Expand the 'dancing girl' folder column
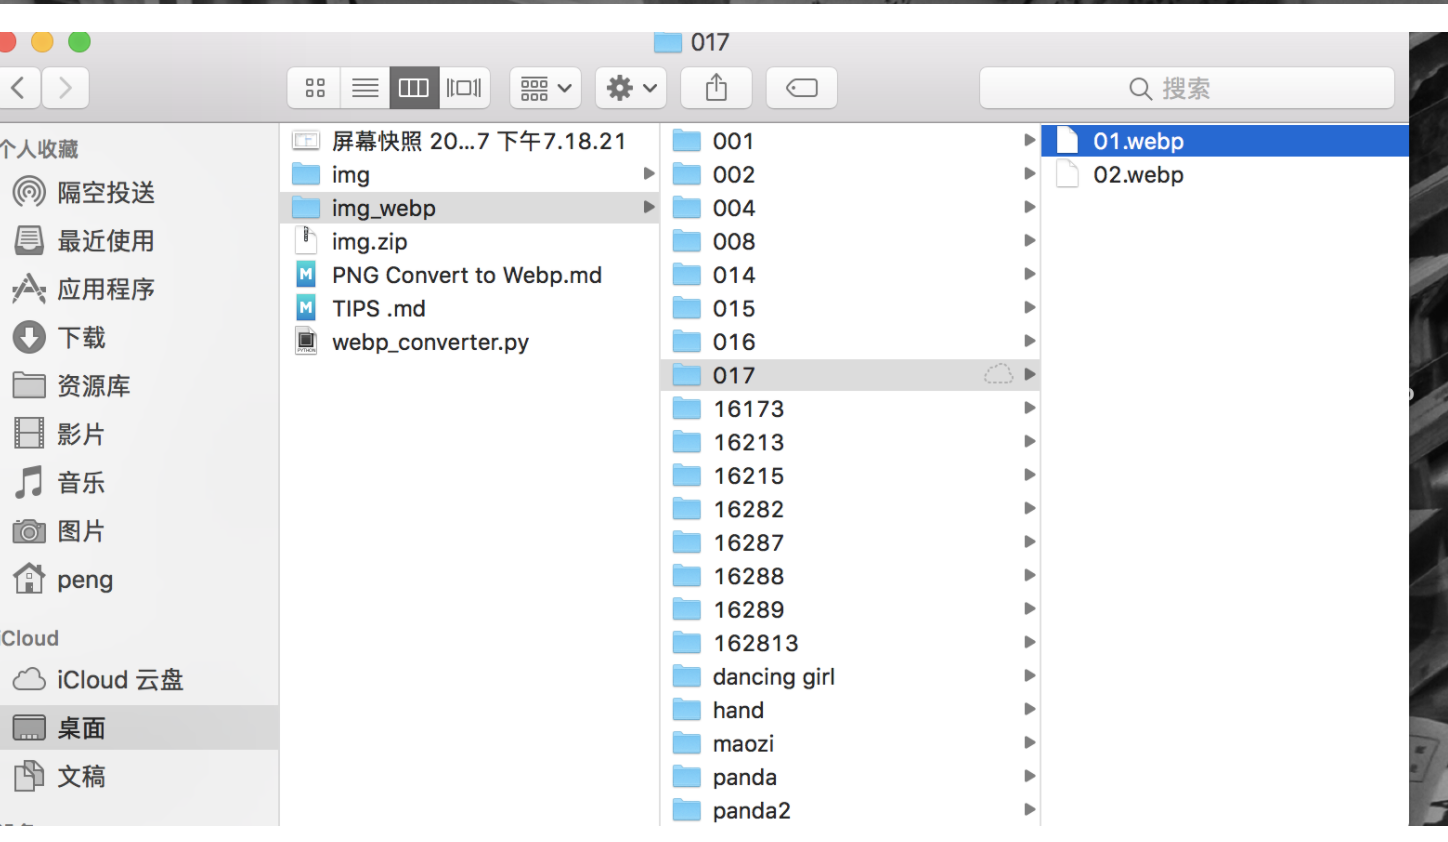This screenshot has height=842, width=1448. 1030,676
